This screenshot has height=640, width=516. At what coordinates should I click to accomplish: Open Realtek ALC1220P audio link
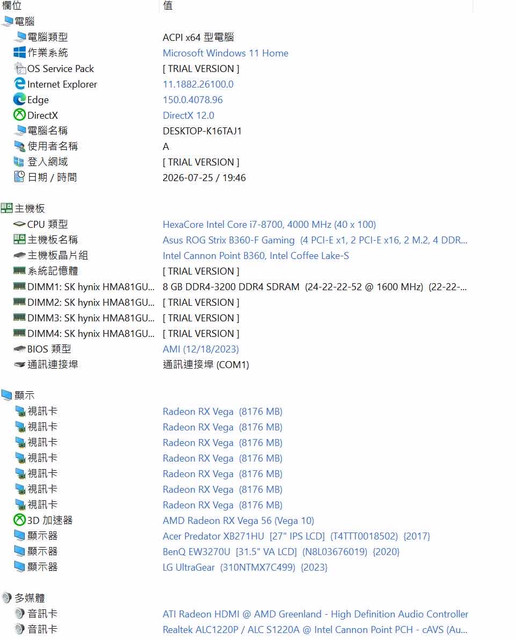click(x=315, y=629)
